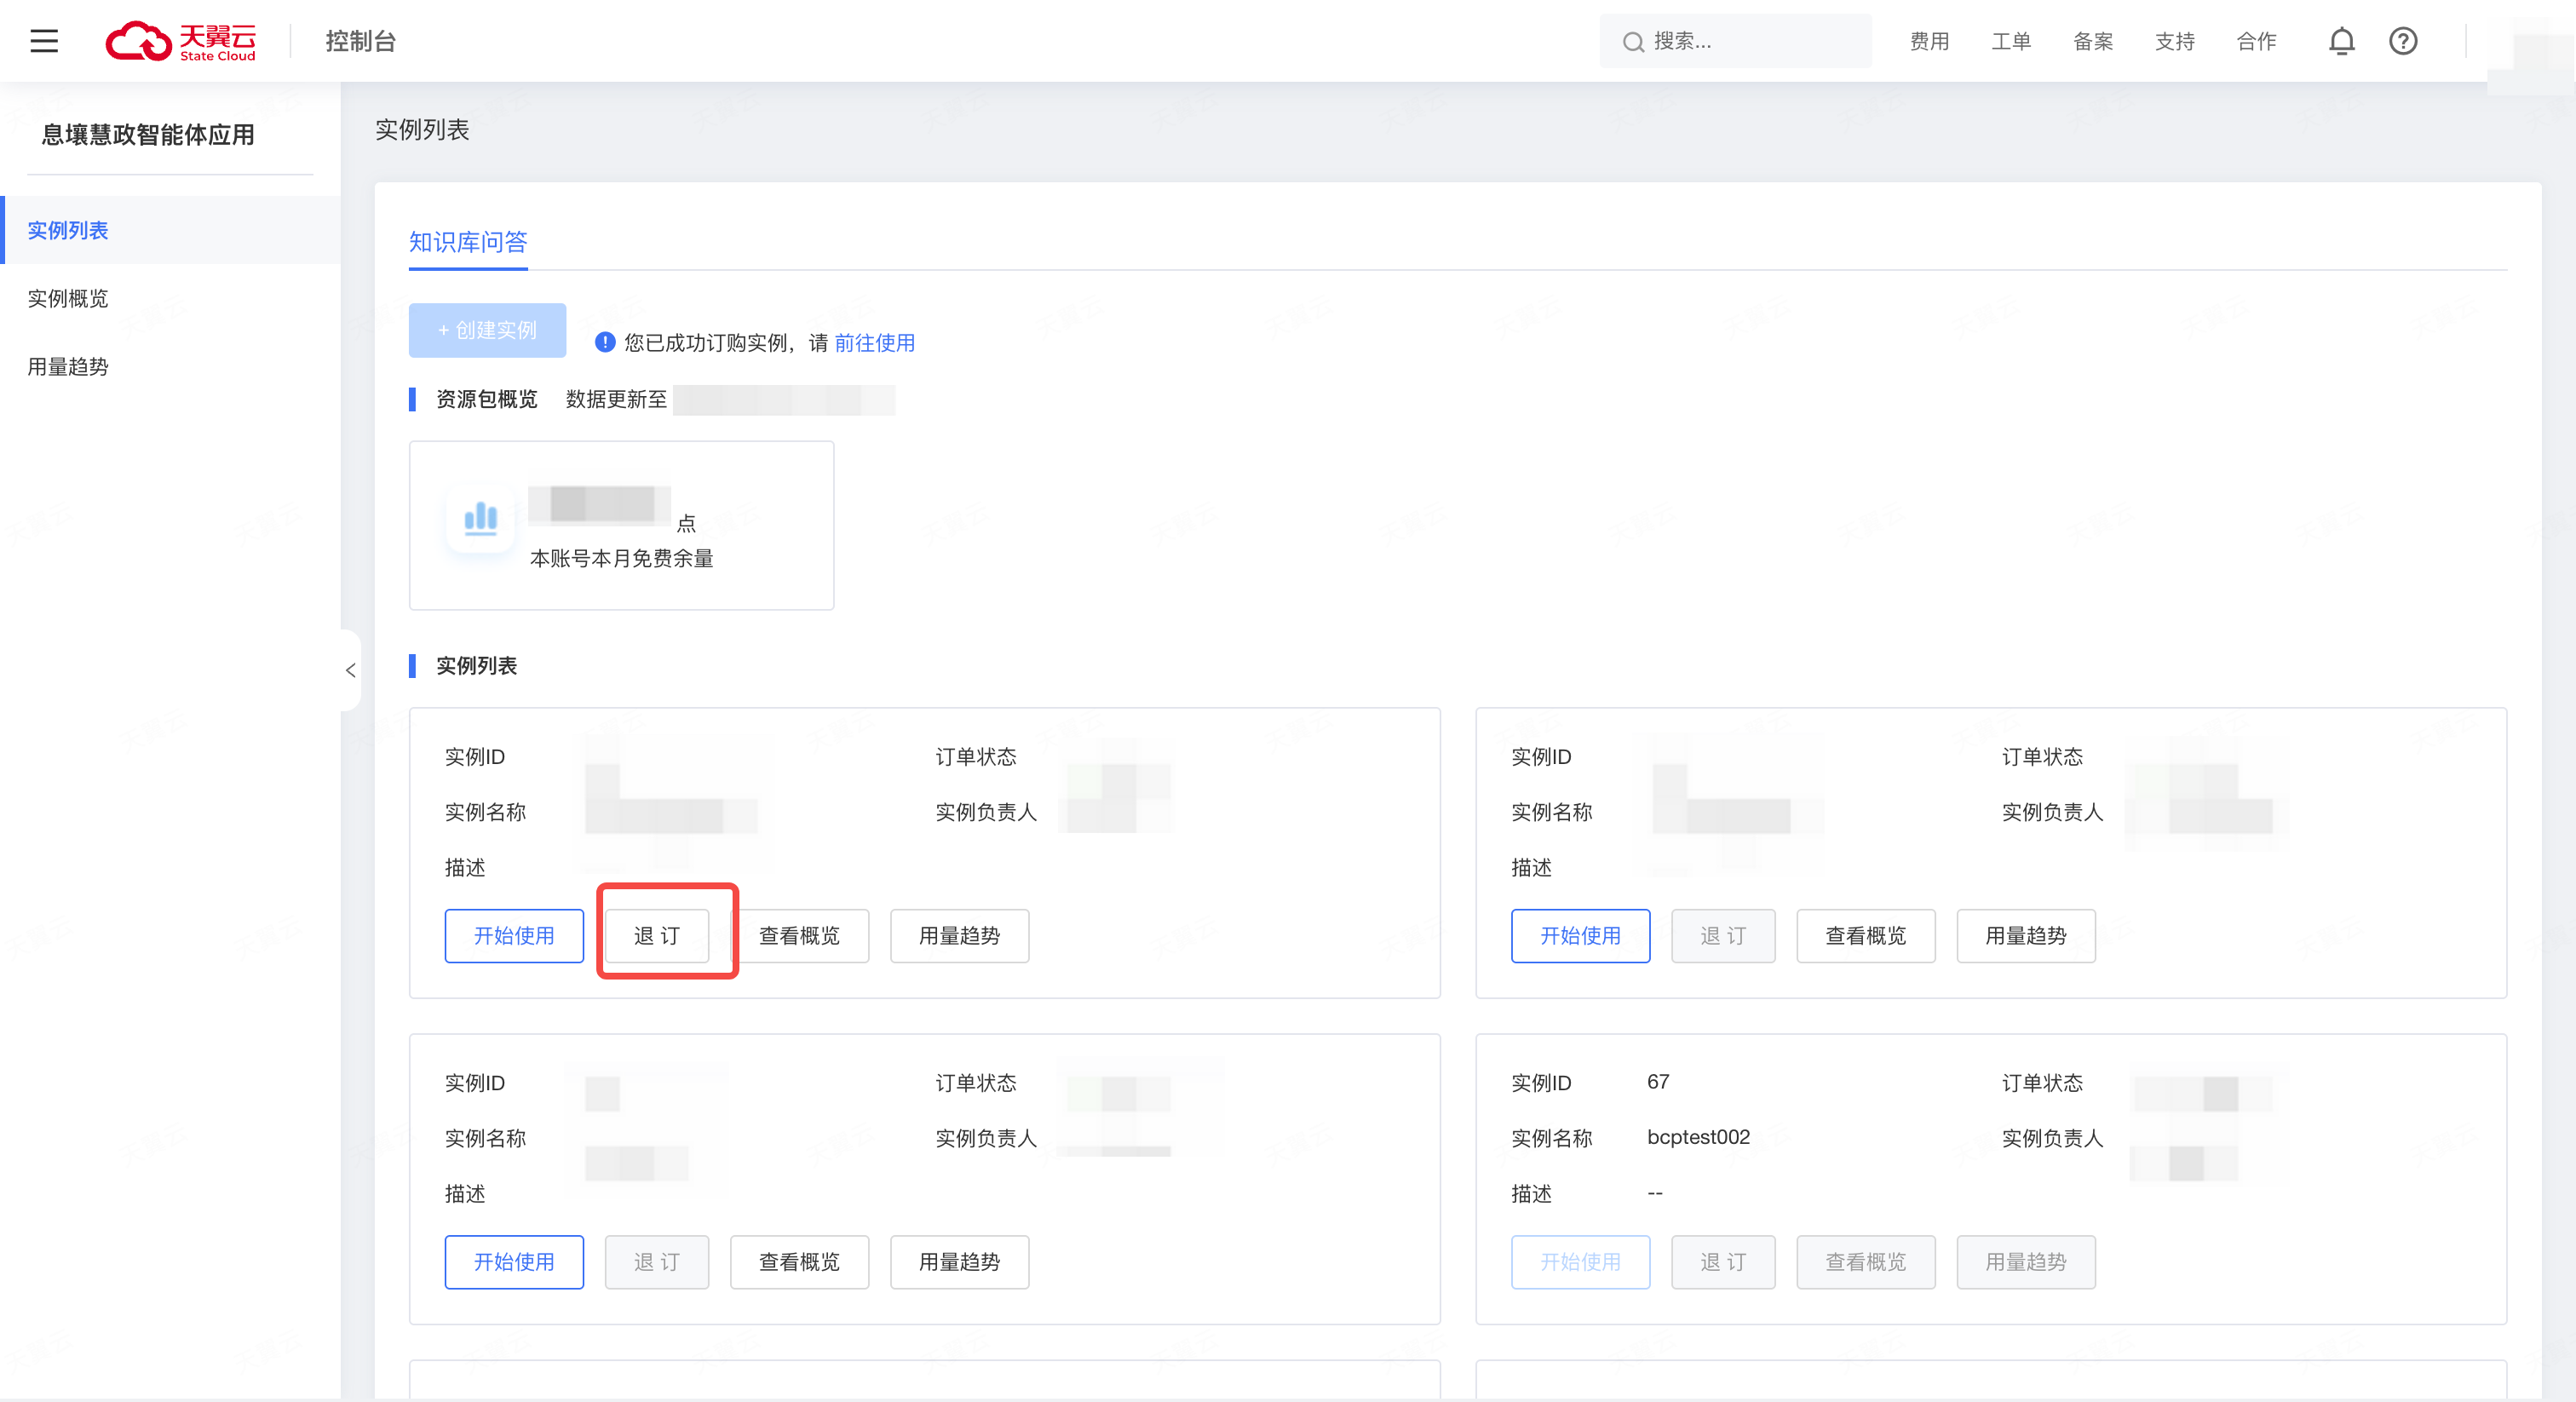Open the 支持 menu

[2175, 41]
